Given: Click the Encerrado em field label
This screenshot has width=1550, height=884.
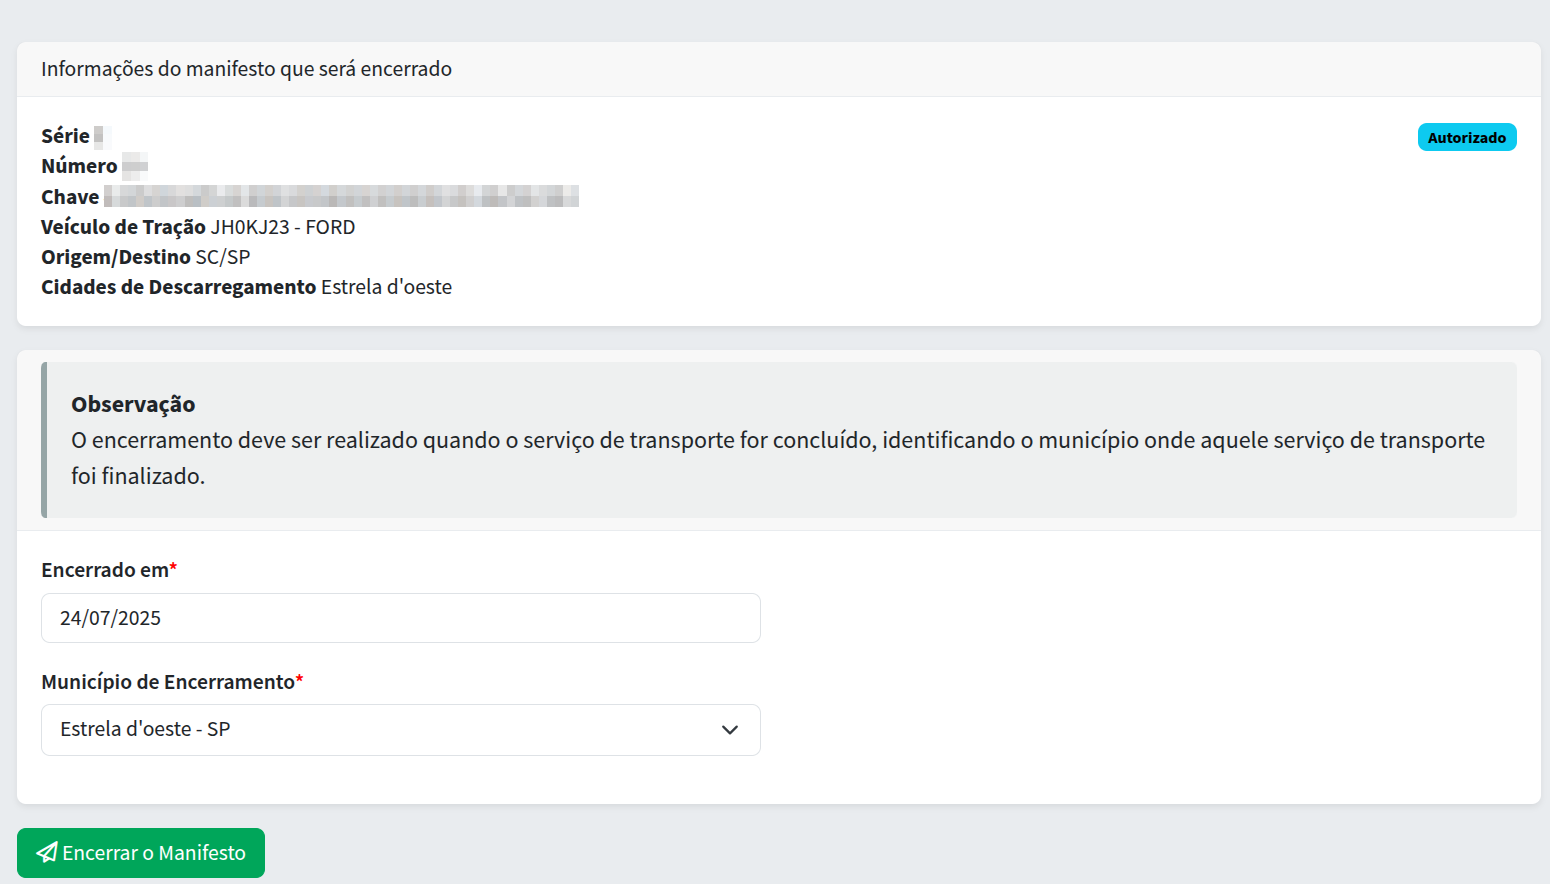Looking at the screenshot, I should (x=105, y=570).
